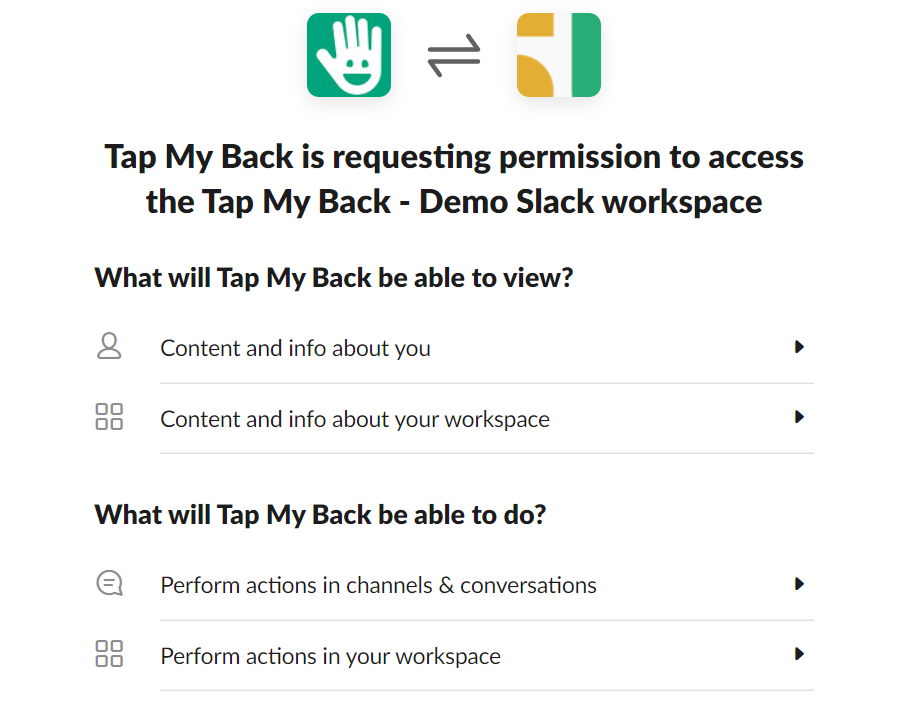The image size is (914, 720).
Task: Click the green stripe of the workspace logo
Action: [586, 55]
